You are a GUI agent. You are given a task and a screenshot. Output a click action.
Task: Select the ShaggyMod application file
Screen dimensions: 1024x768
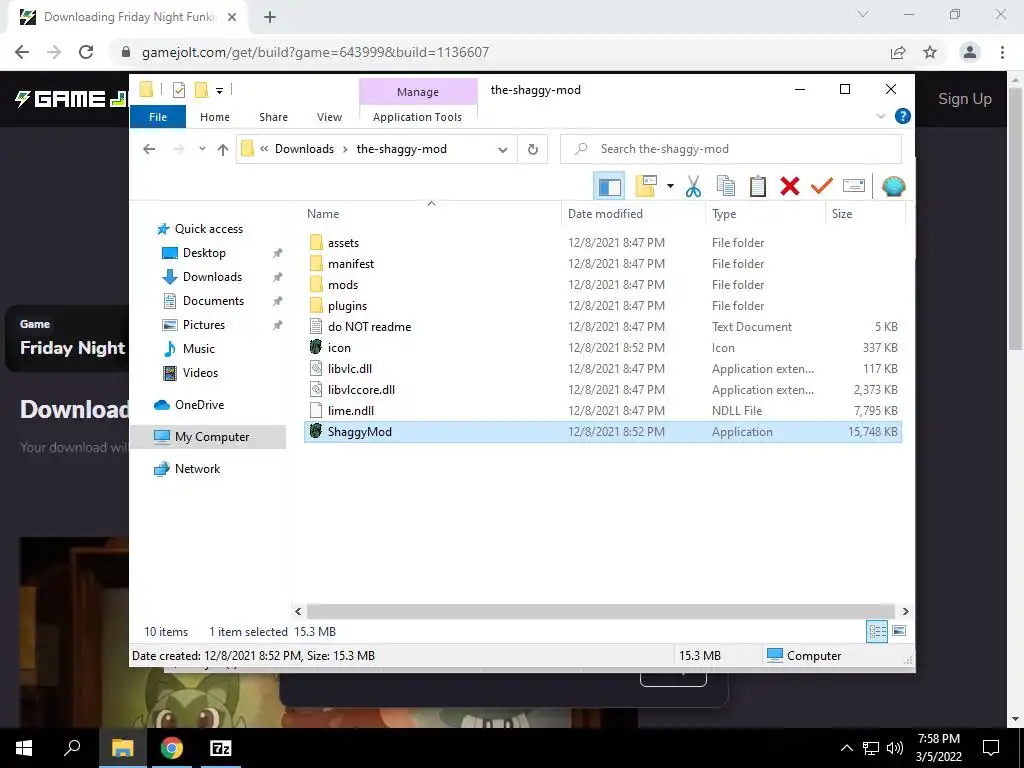point(602,432)
